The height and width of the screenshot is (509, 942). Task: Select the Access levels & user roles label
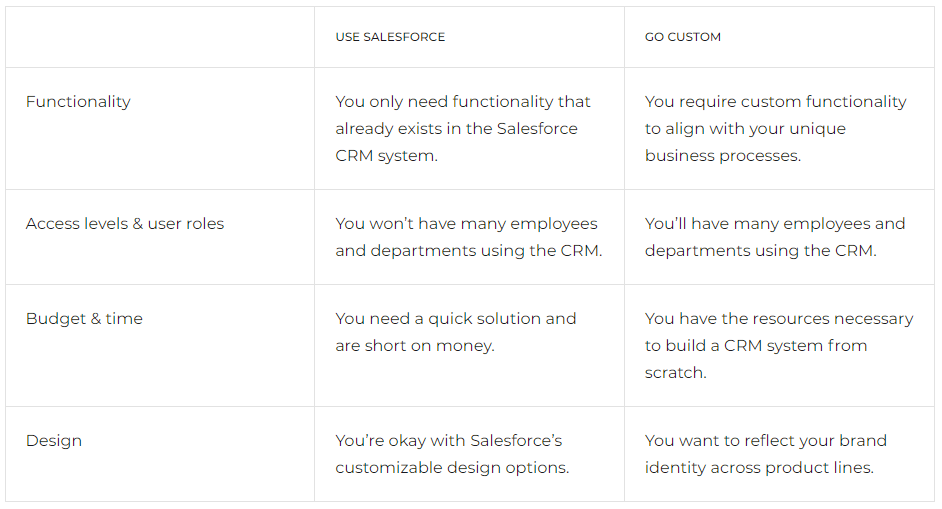coord(125,224)
